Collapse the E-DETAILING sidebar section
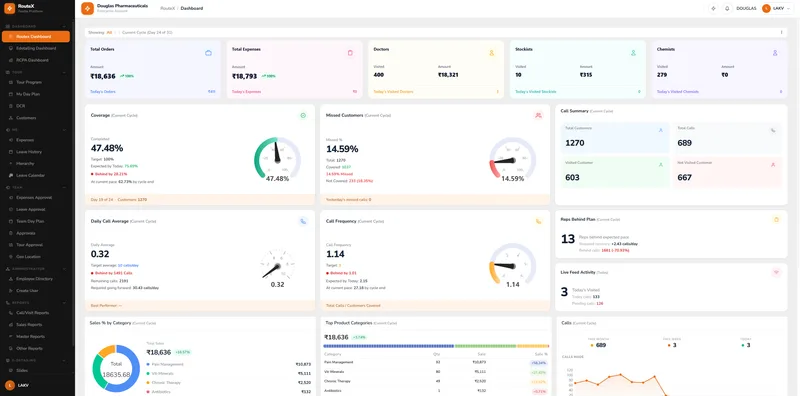Screen dimensions: 800x396 [64, 360]
